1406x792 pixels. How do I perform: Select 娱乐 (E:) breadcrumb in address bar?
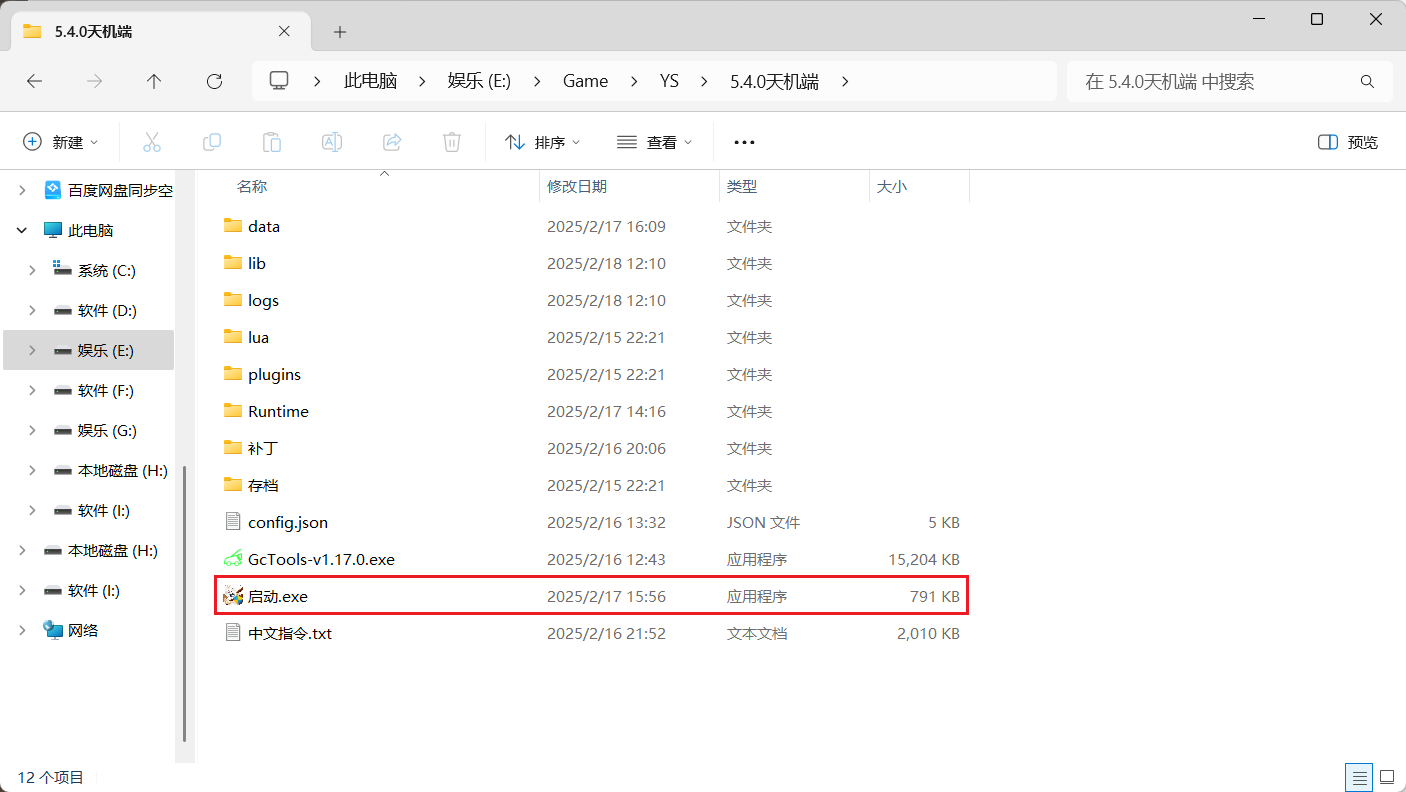[479, 82]
